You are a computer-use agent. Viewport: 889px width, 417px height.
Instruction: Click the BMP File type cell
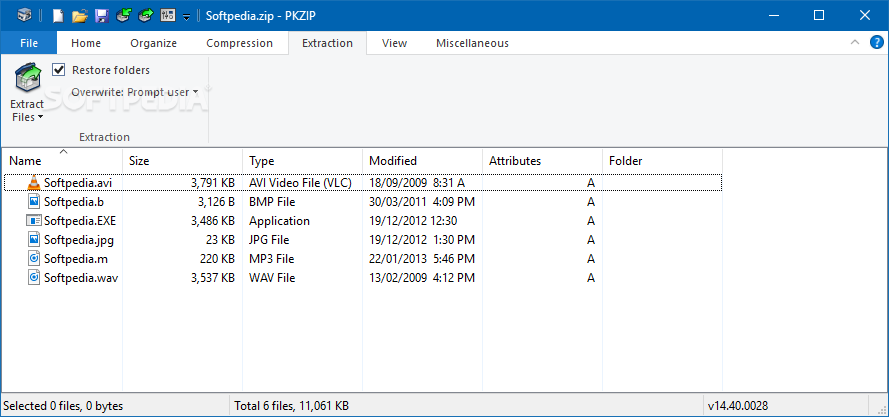pos(272,201)
